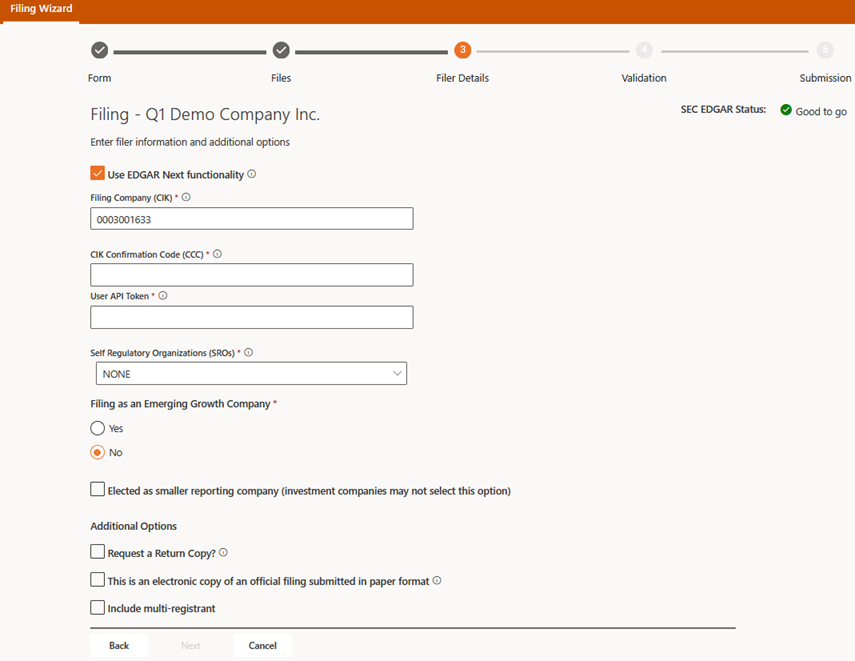
Task: Click the Cancel button
Action: coord(262,645)
